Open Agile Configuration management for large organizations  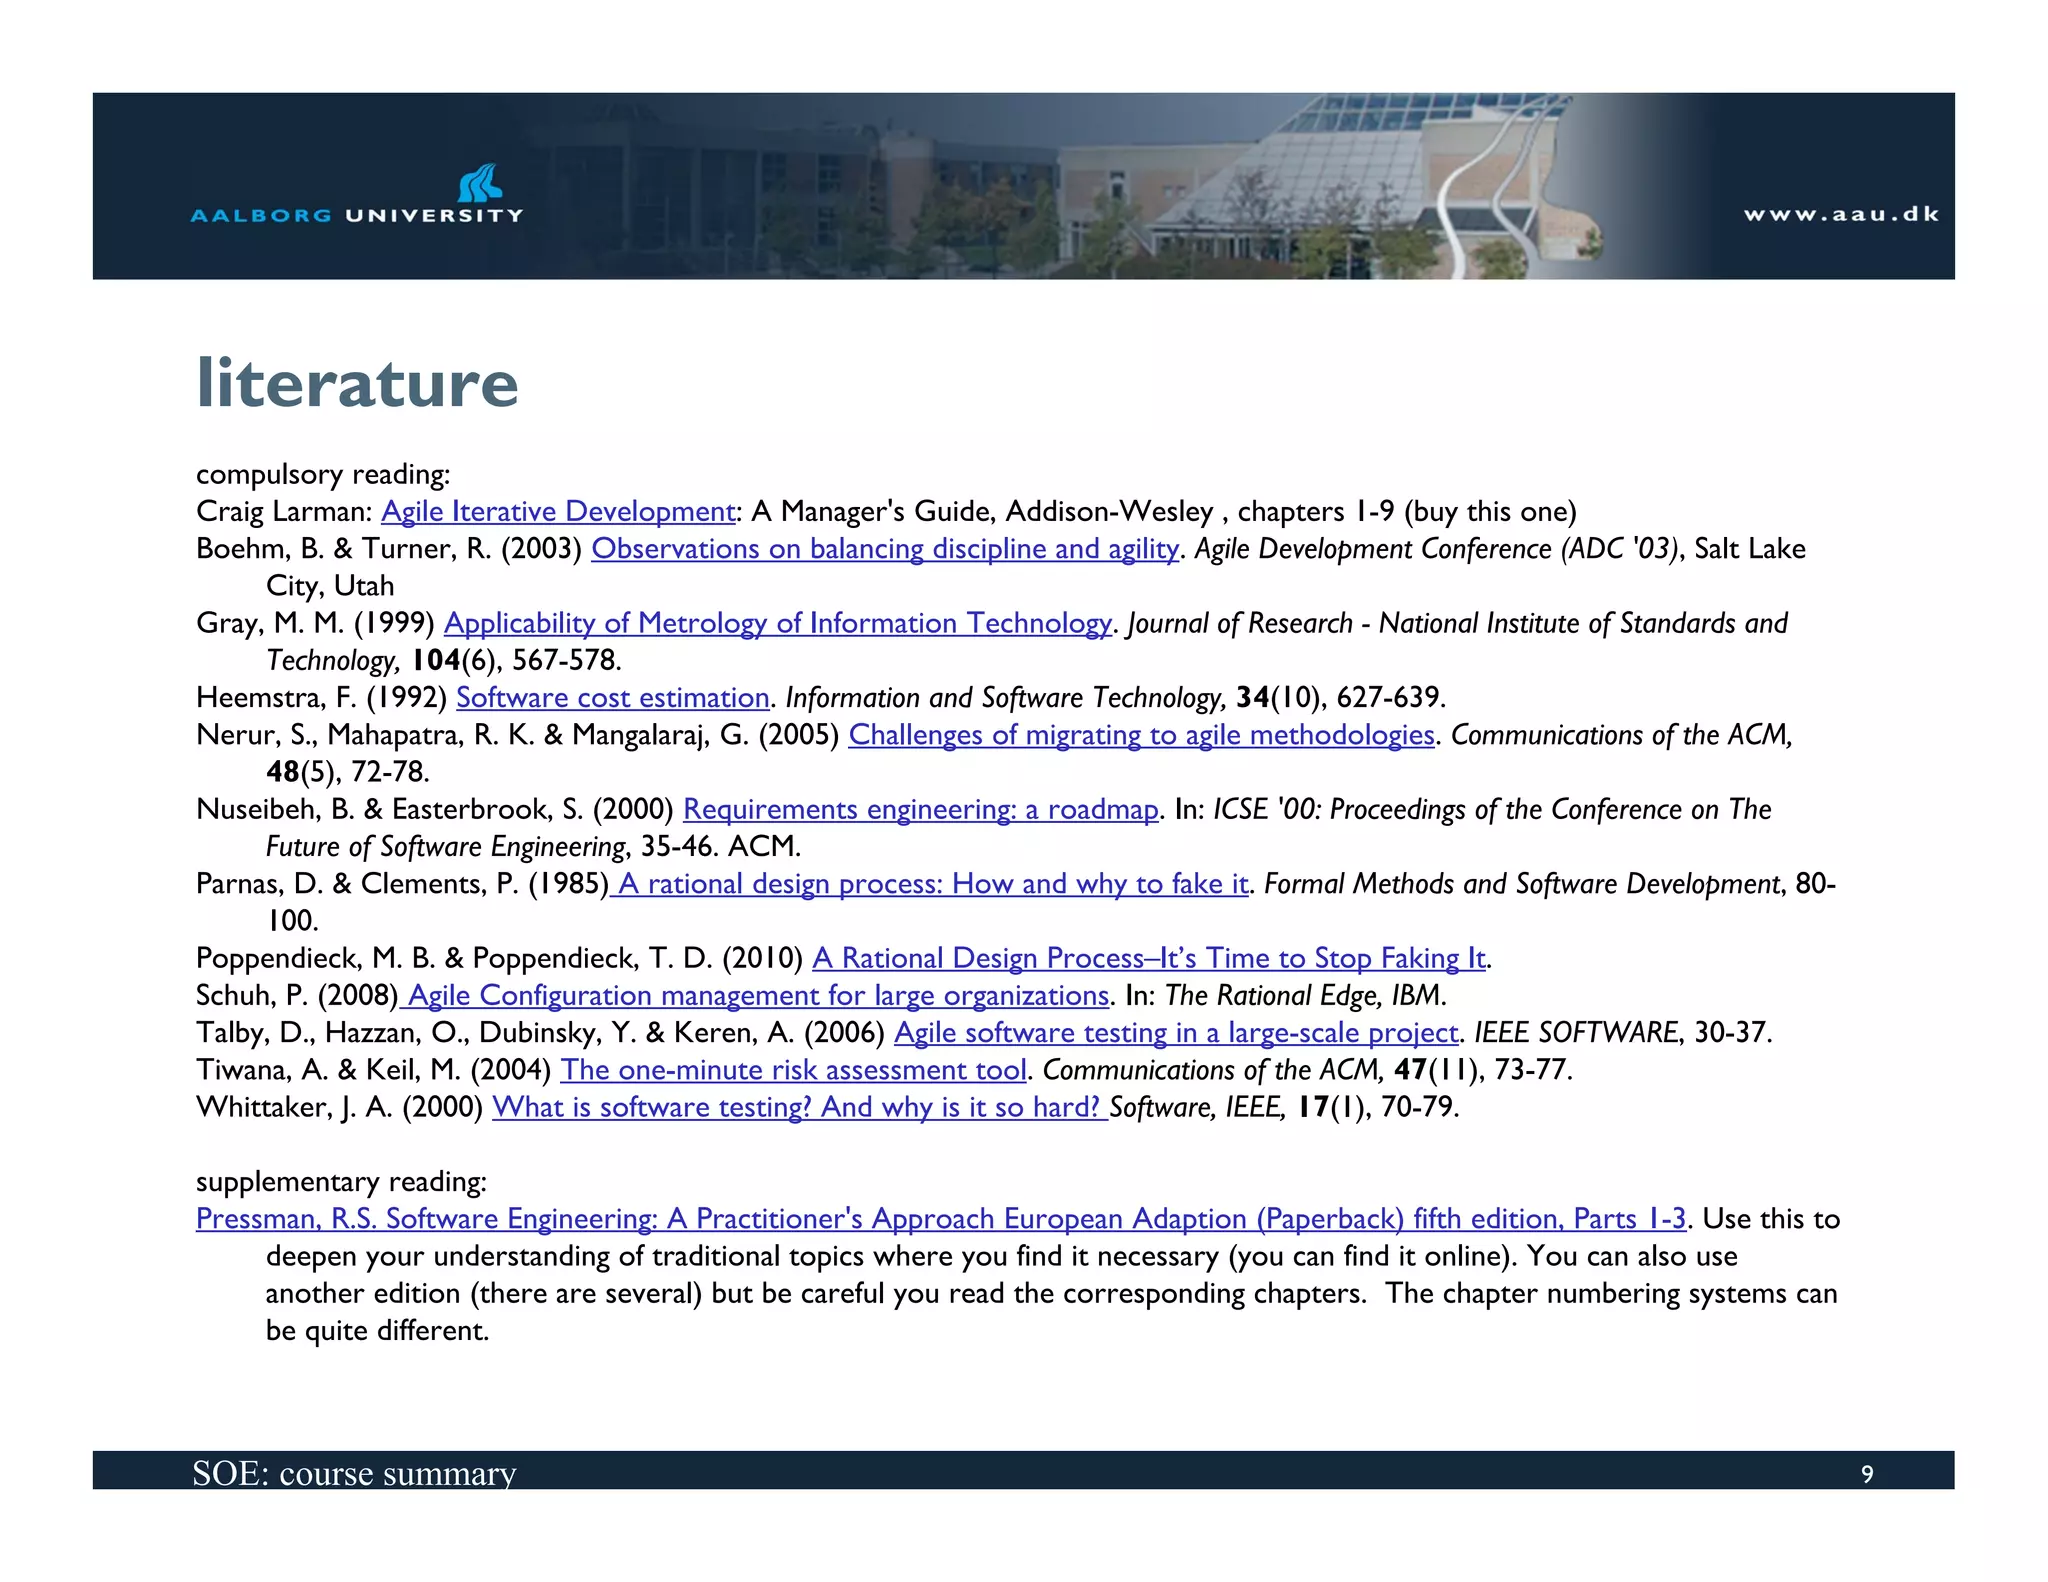756,996
